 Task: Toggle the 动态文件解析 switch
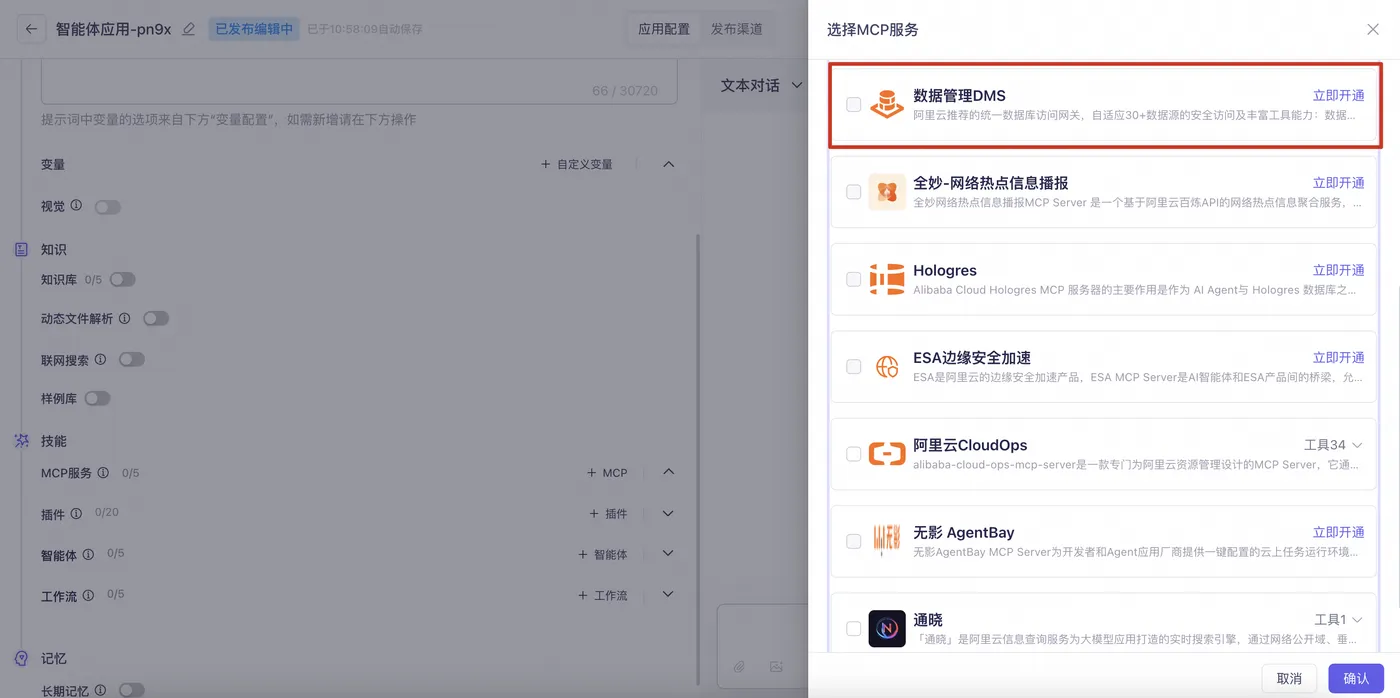pyautogui.click(x=156, y=319)
